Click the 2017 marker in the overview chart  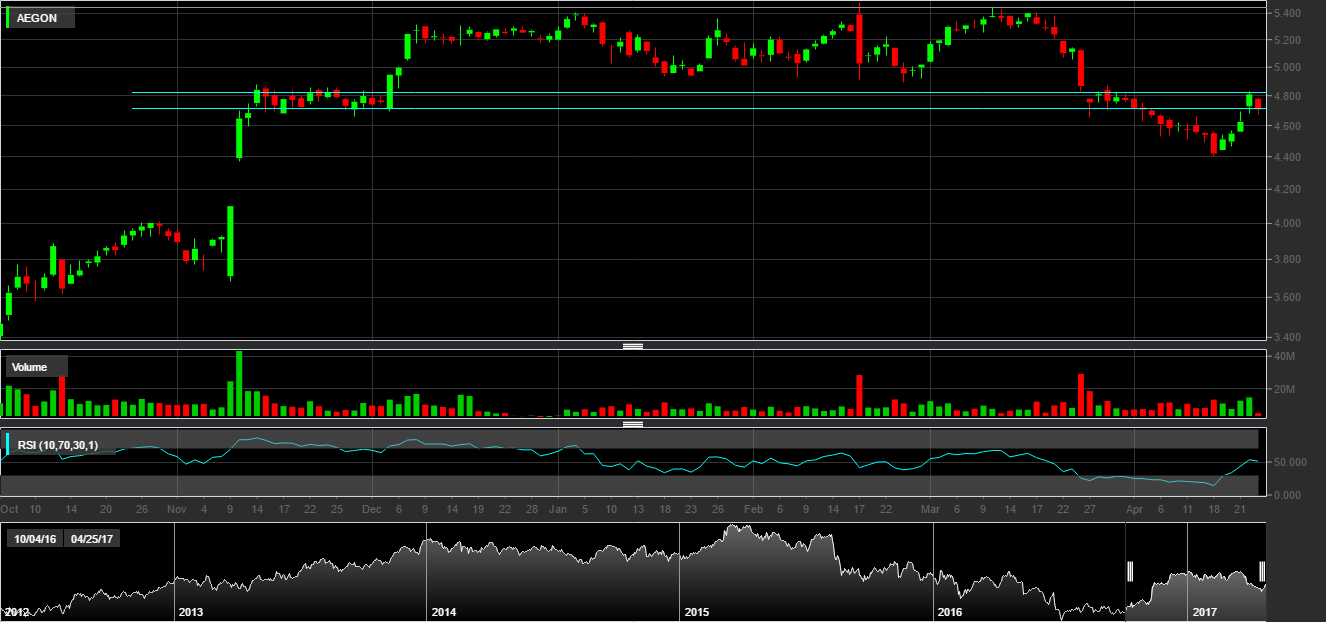(1203, 611)
